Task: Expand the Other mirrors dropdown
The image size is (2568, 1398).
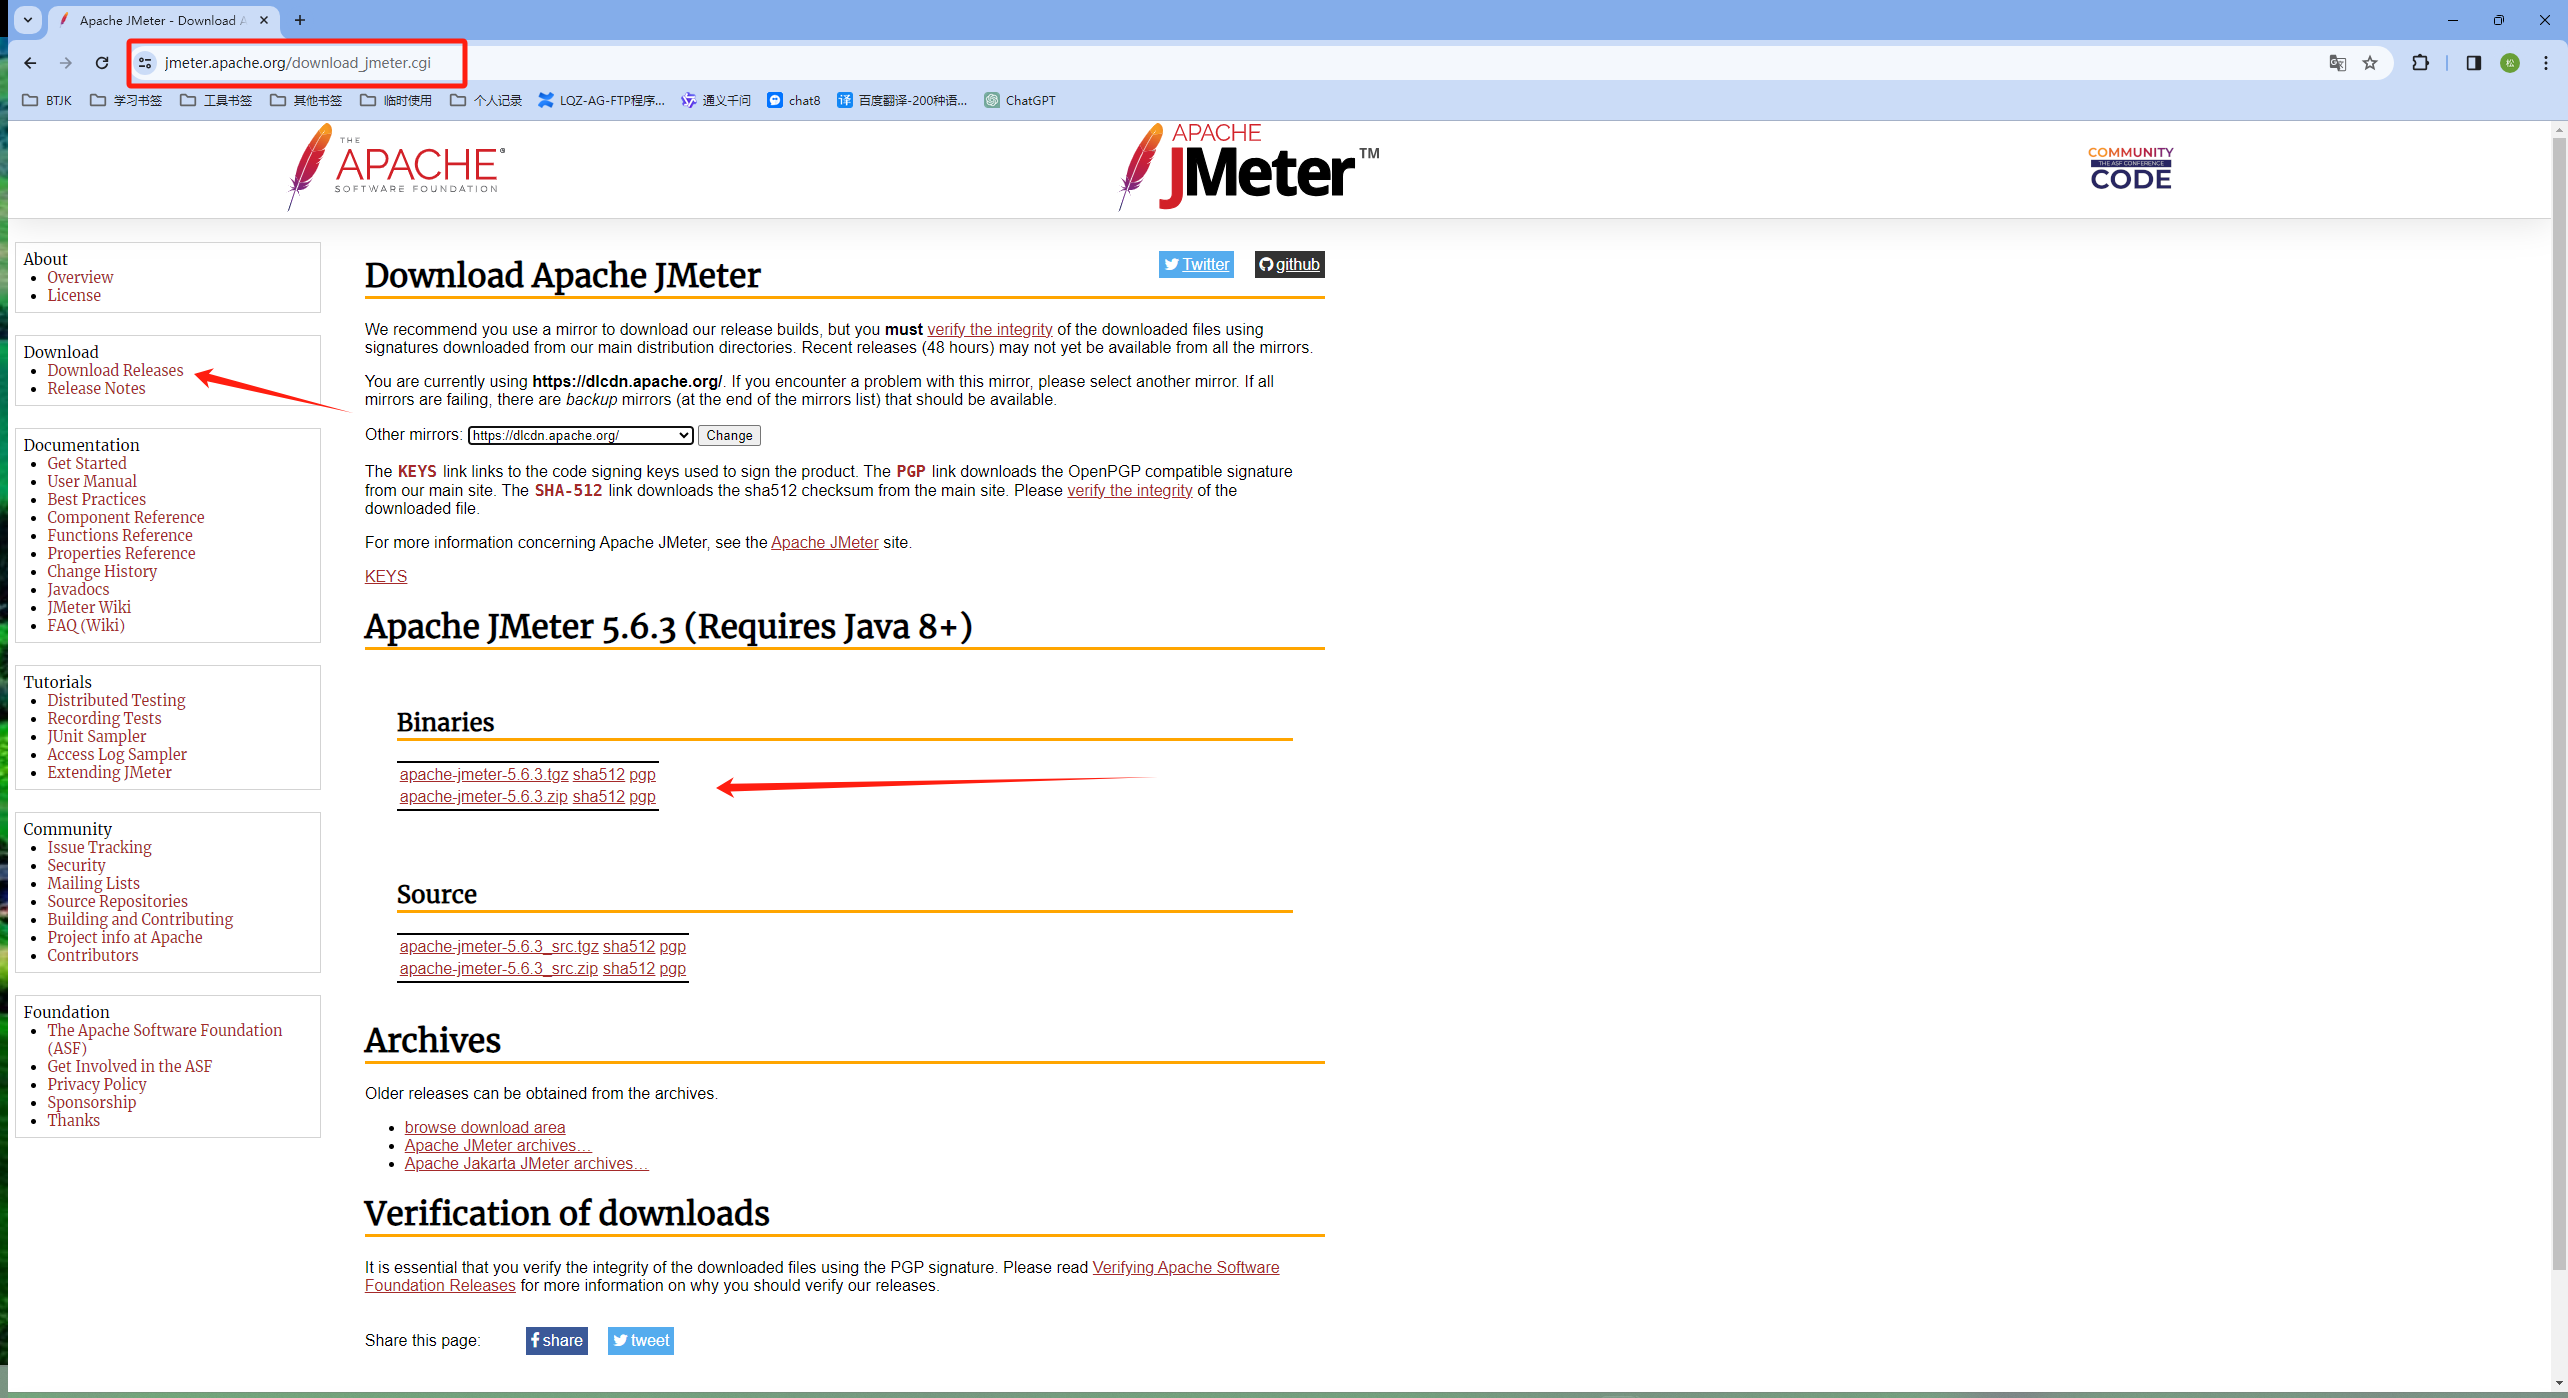Action: (580, 435)
